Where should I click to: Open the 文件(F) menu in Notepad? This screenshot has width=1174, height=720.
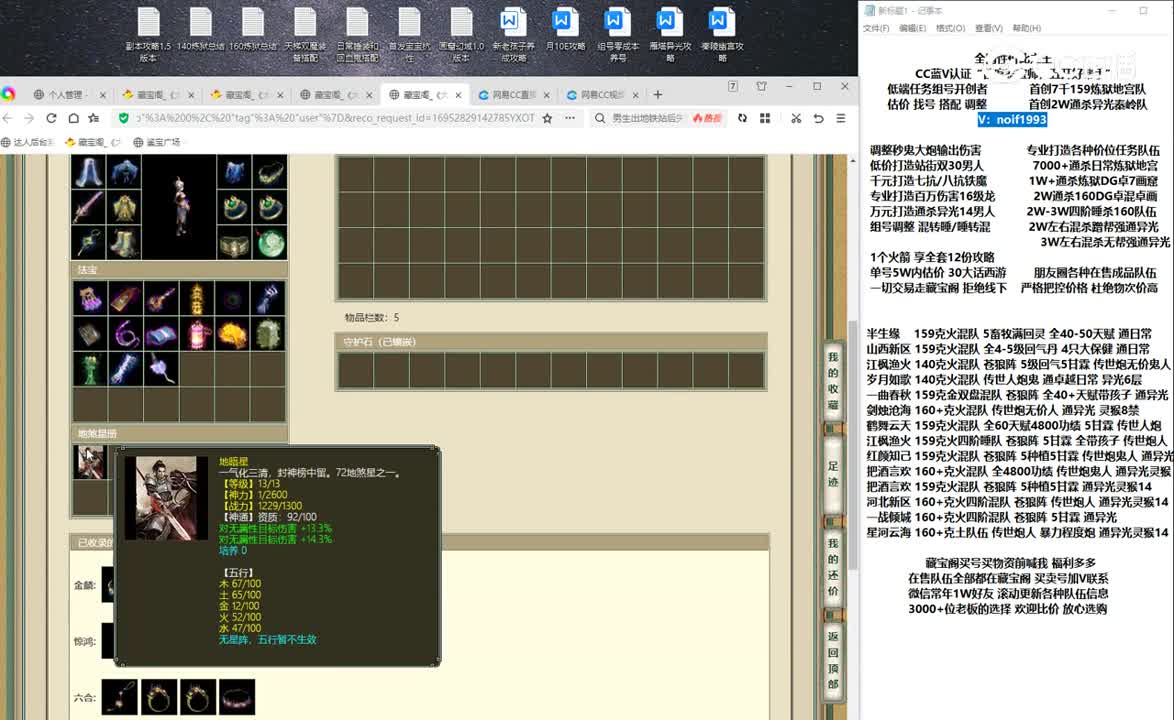tap(876, 28)
